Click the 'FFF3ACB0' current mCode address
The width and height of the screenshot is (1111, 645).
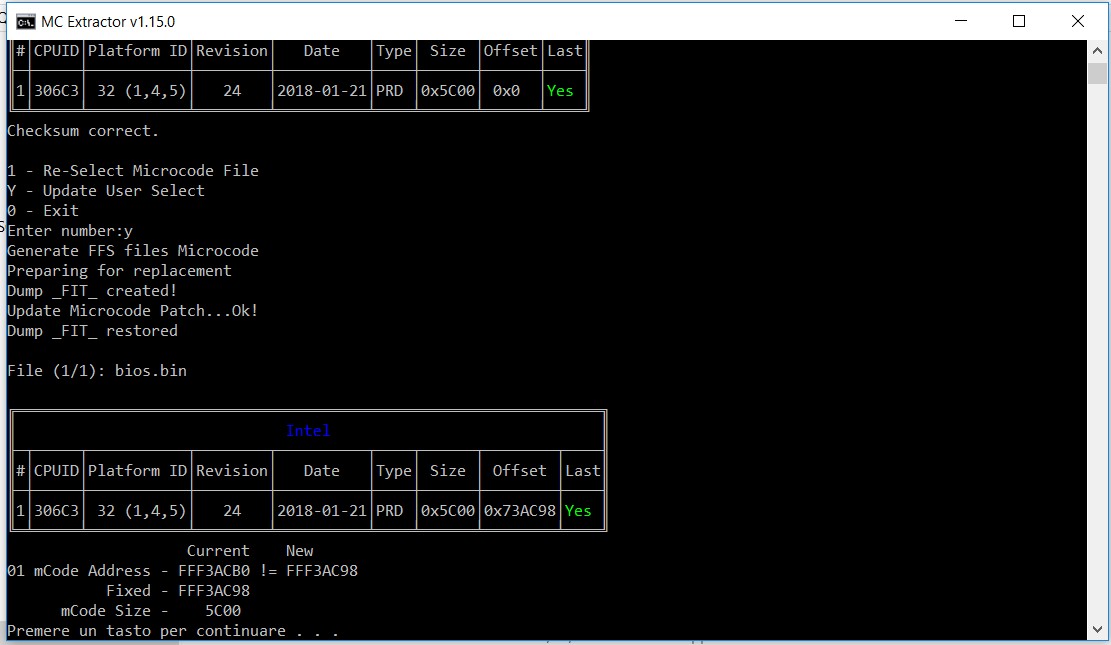tap(214, 571)
